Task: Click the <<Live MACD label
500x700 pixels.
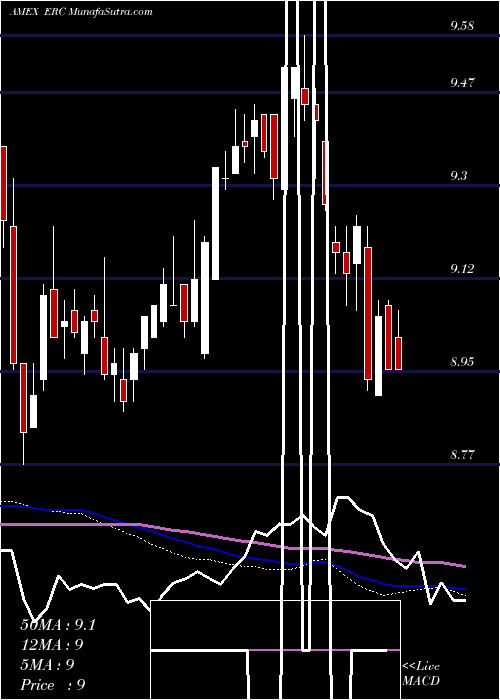Action: (421, 674)
